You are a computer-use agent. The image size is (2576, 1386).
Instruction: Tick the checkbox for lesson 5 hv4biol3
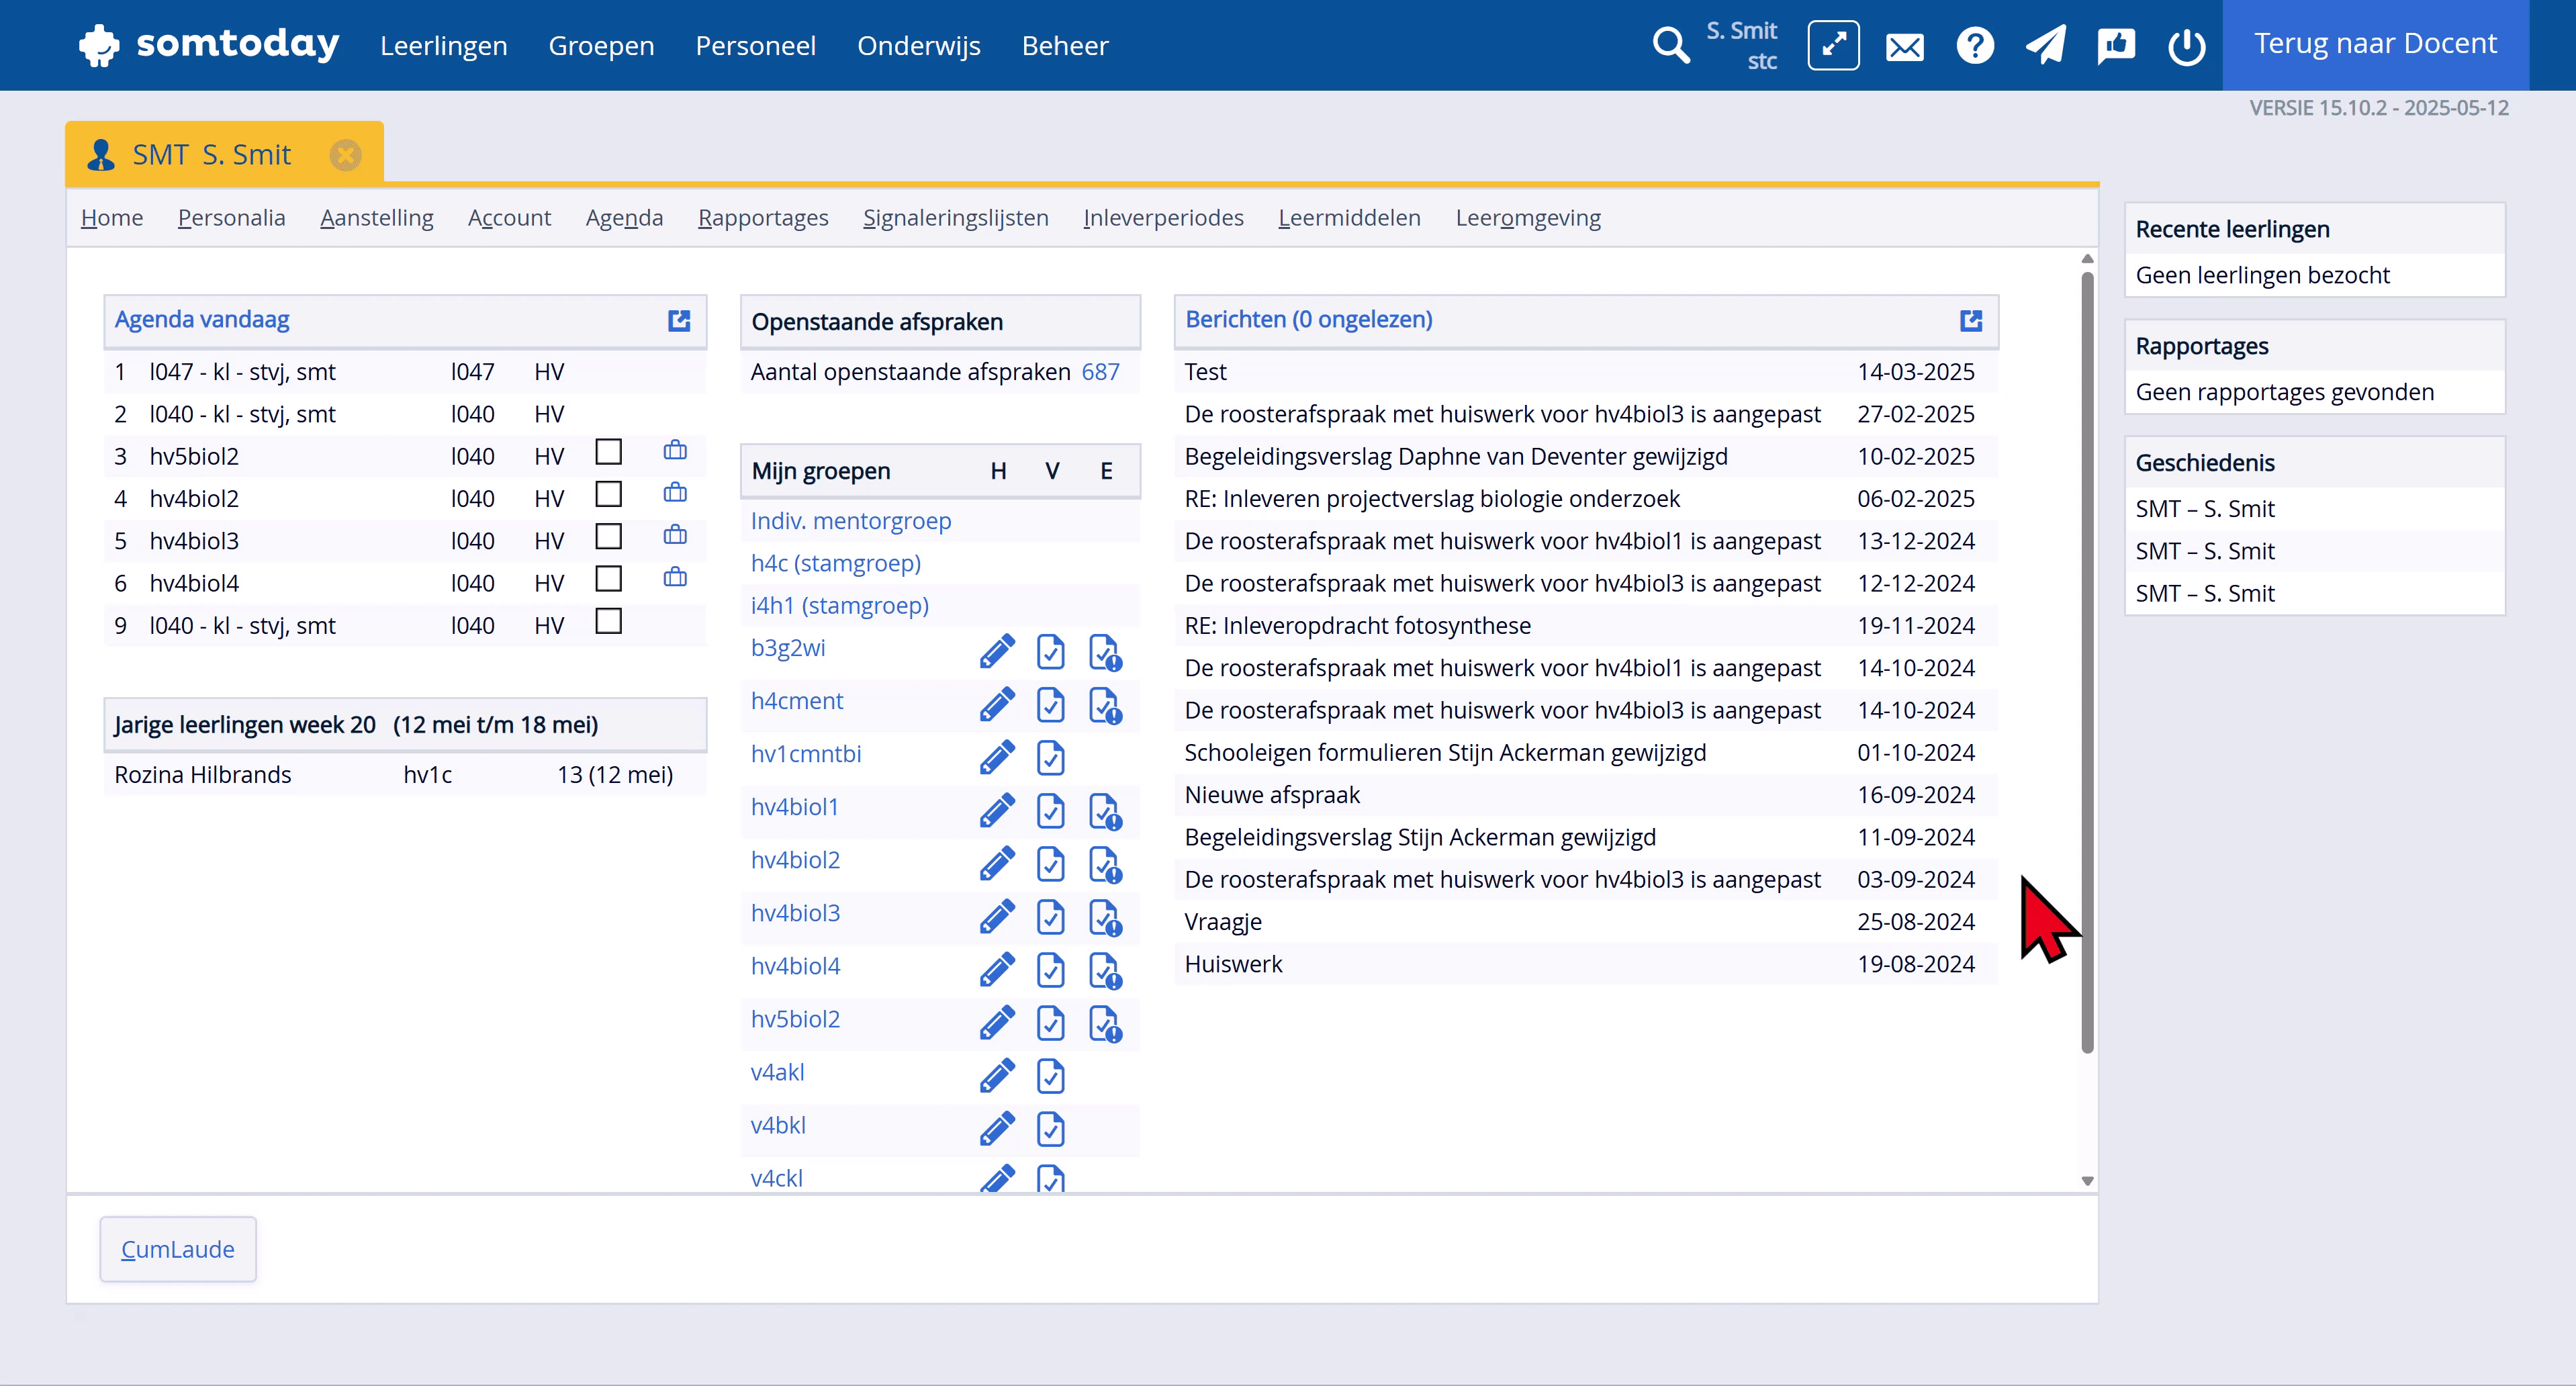point(608,536)
